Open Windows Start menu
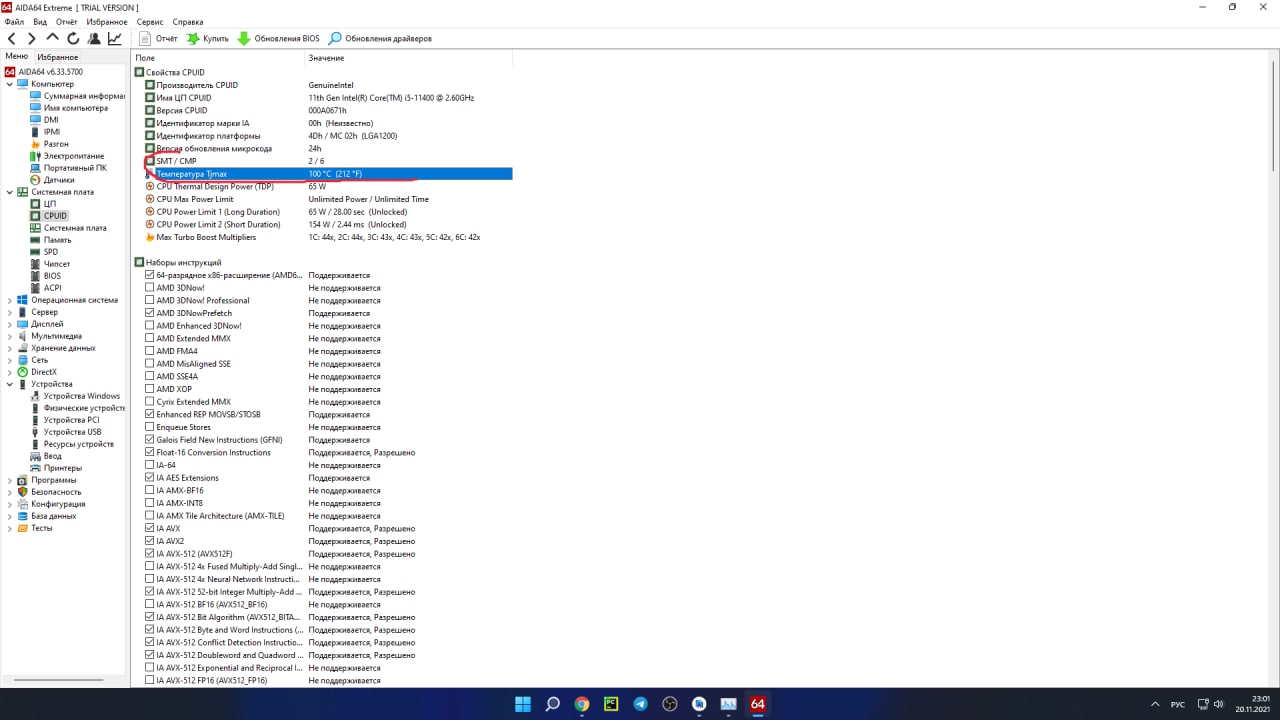This screenshot has height=720, width=1280. click(523, 704)
